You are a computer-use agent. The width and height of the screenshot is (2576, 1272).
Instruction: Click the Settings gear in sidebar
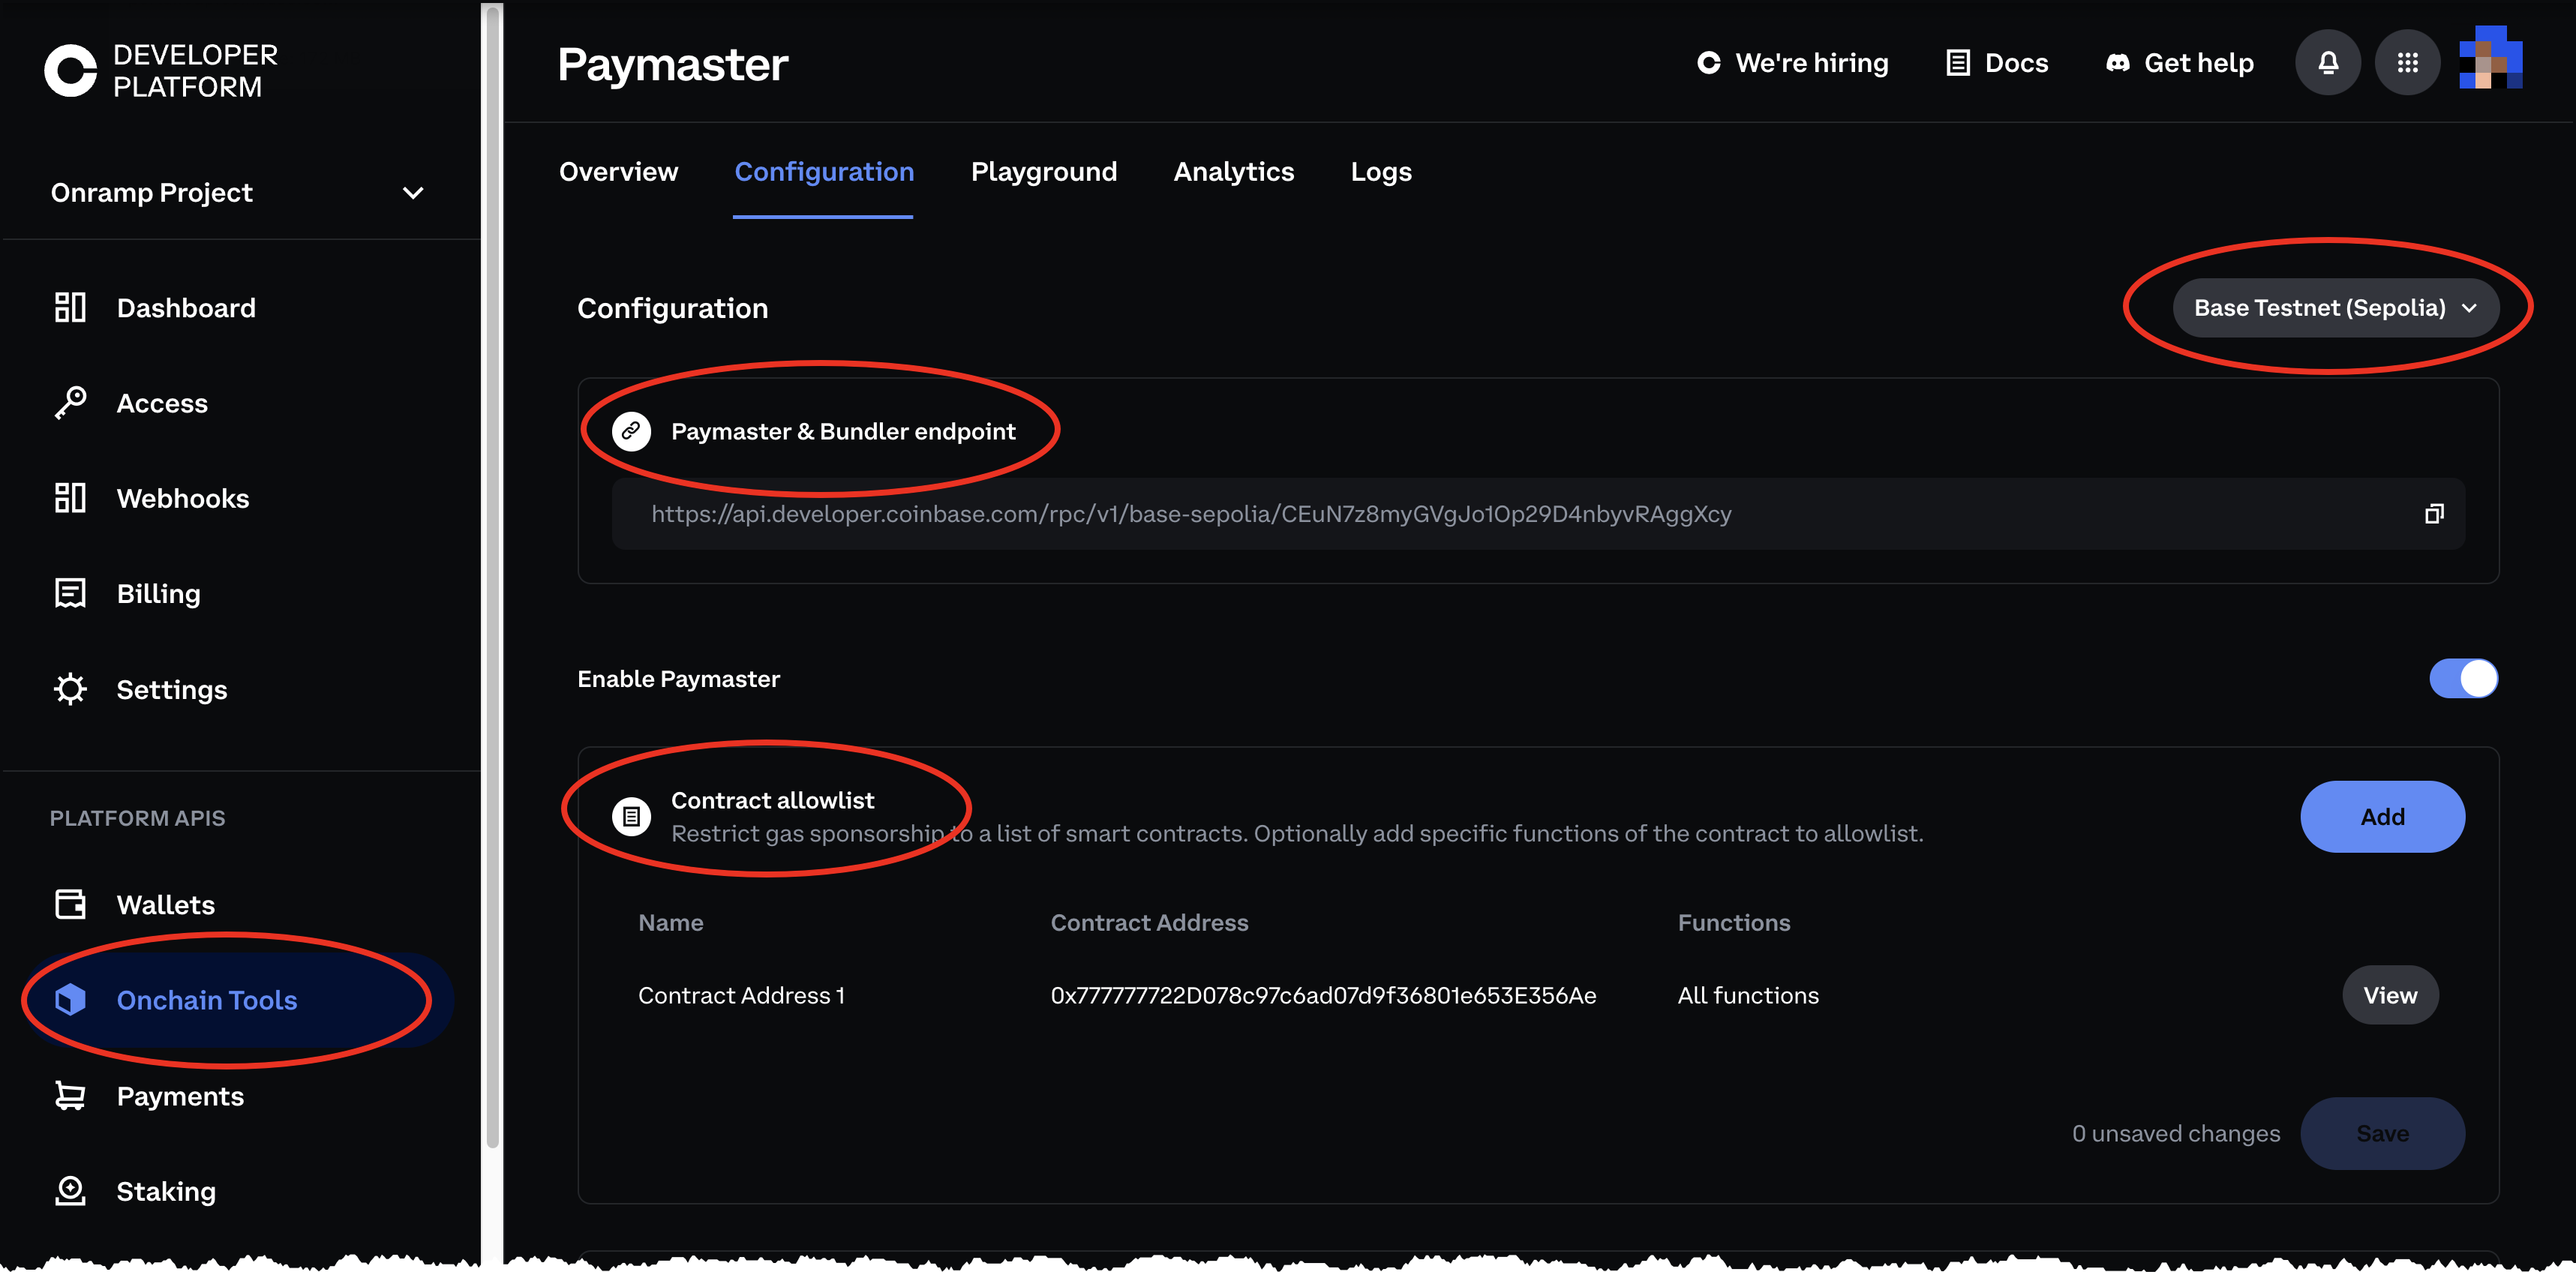70,690
